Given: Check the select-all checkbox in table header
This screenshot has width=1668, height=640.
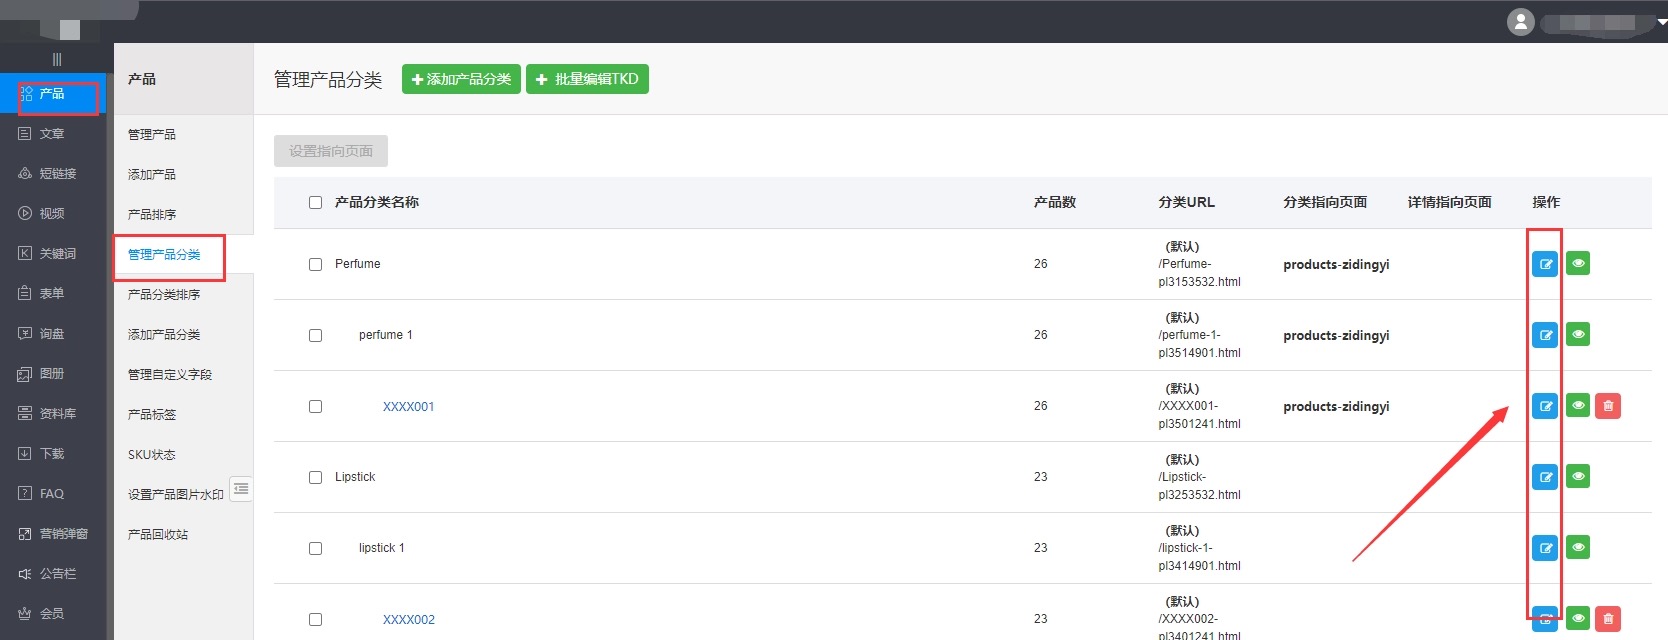Looking at the screenshot, I should [x=315, y=203].
